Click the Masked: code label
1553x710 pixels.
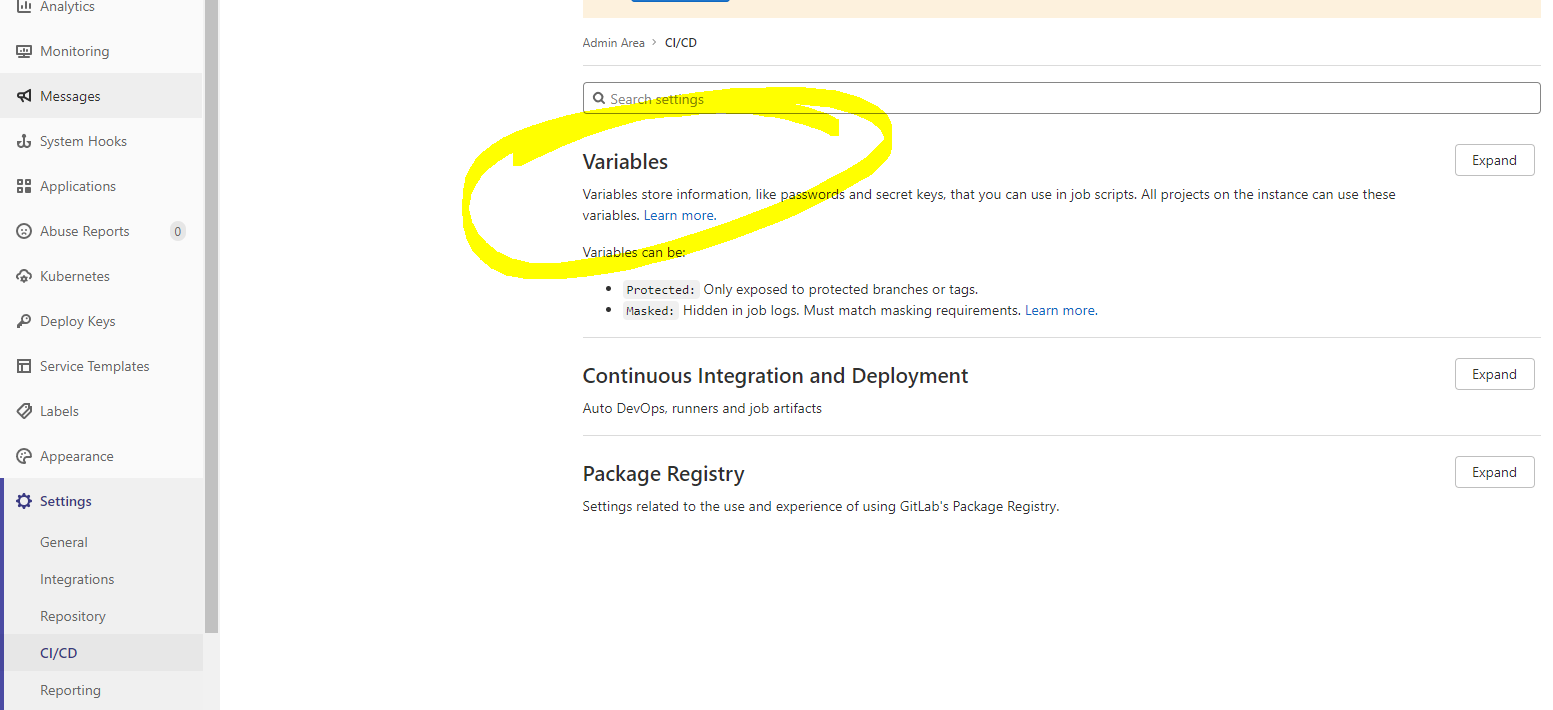[x=651, y=311]
